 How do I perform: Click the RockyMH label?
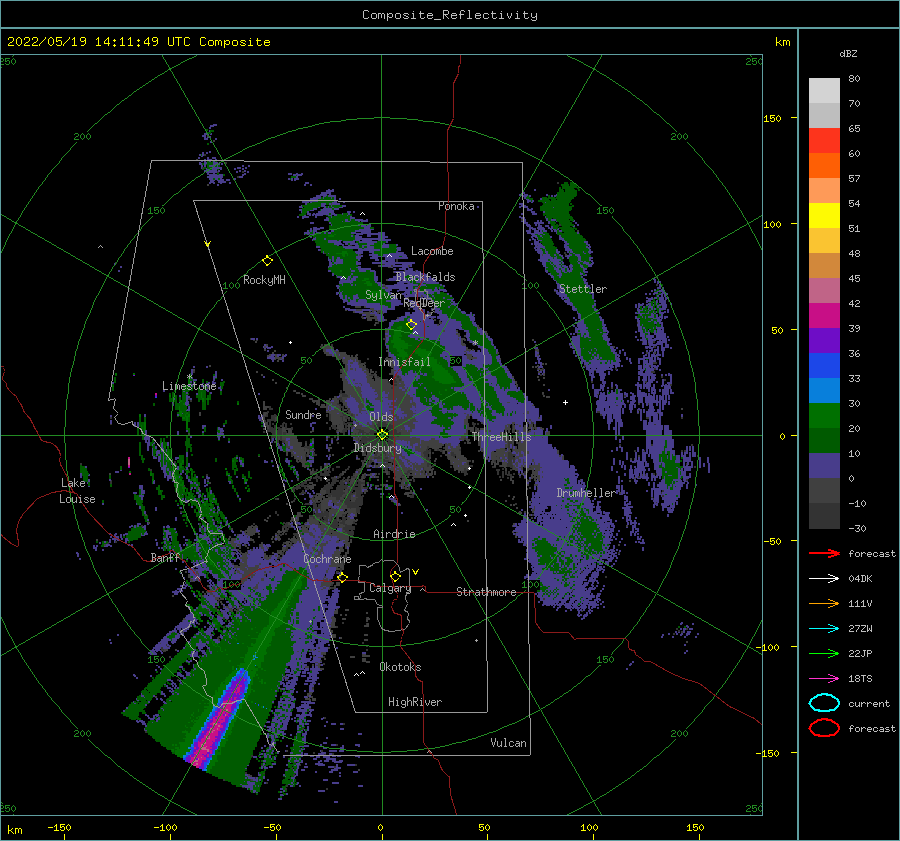coord(264,280)
